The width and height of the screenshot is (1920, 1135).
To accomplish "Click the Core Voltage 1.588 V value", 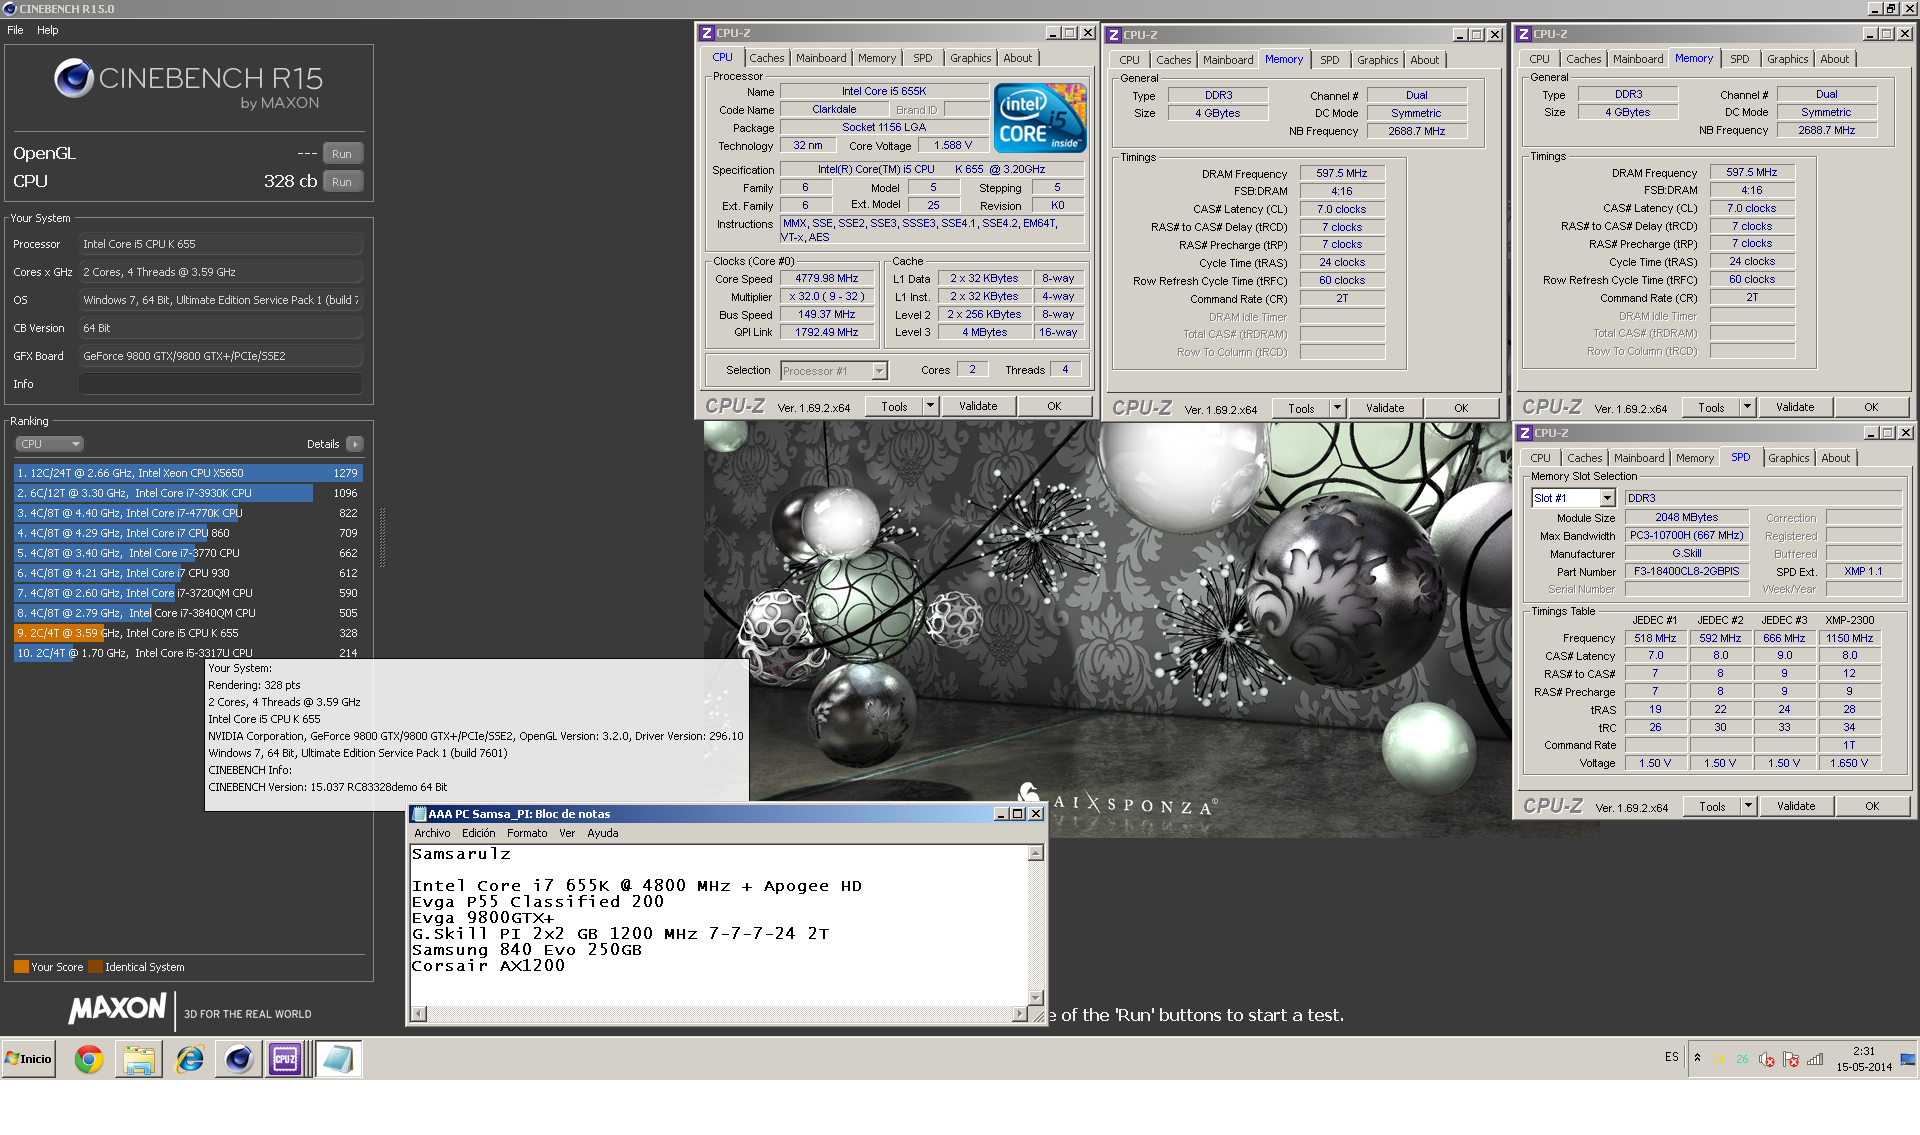I will [x=953, y=146].
